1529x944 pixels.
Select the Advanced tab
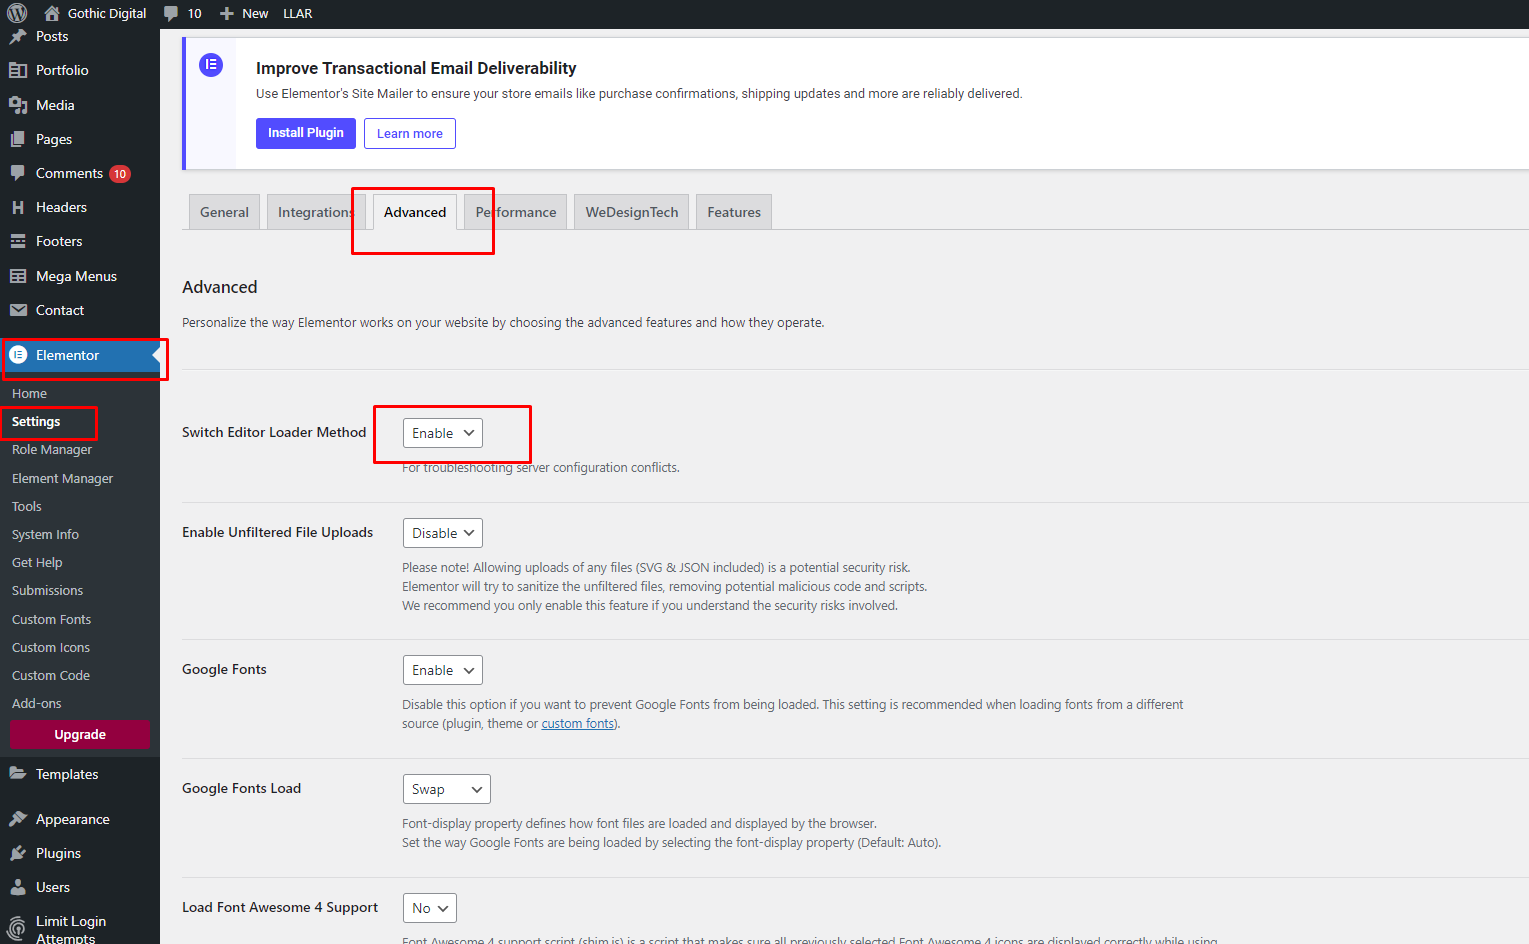coord(415,212)
